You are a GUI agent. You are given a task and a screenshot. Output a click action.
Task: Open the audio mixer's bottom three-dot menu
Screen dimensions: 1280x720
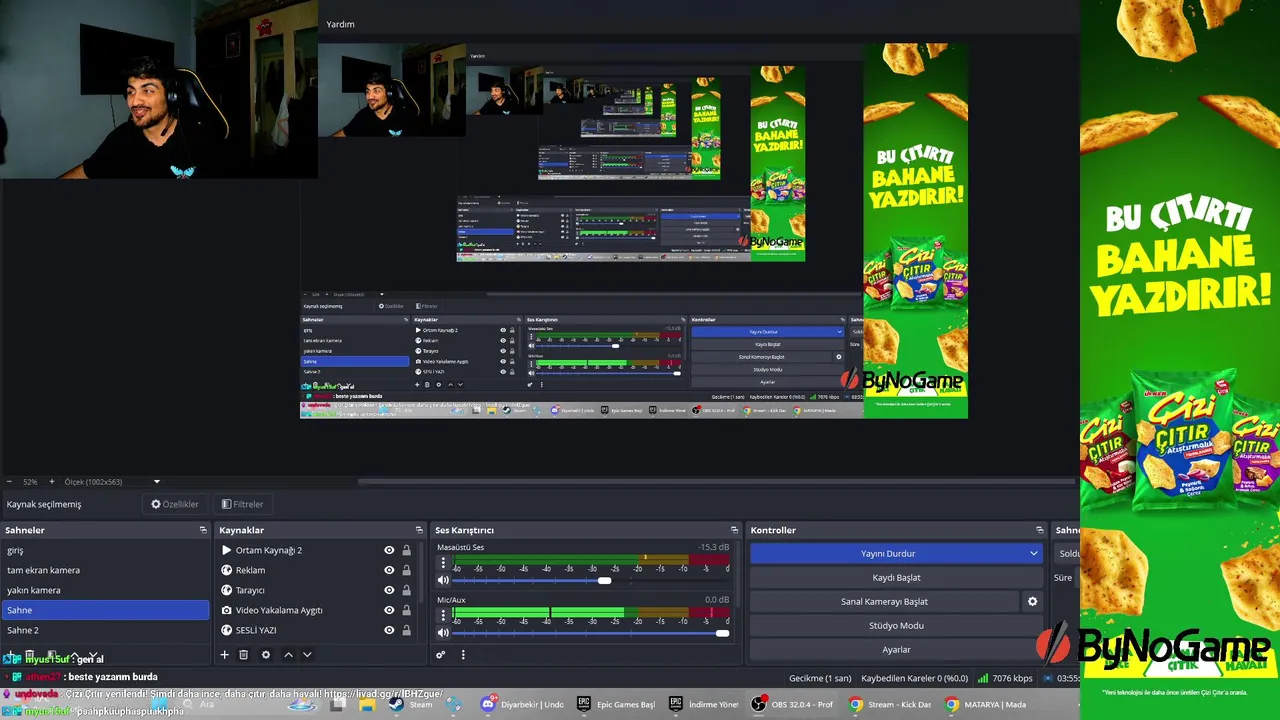pyautogui.click(x=463, y=655)
